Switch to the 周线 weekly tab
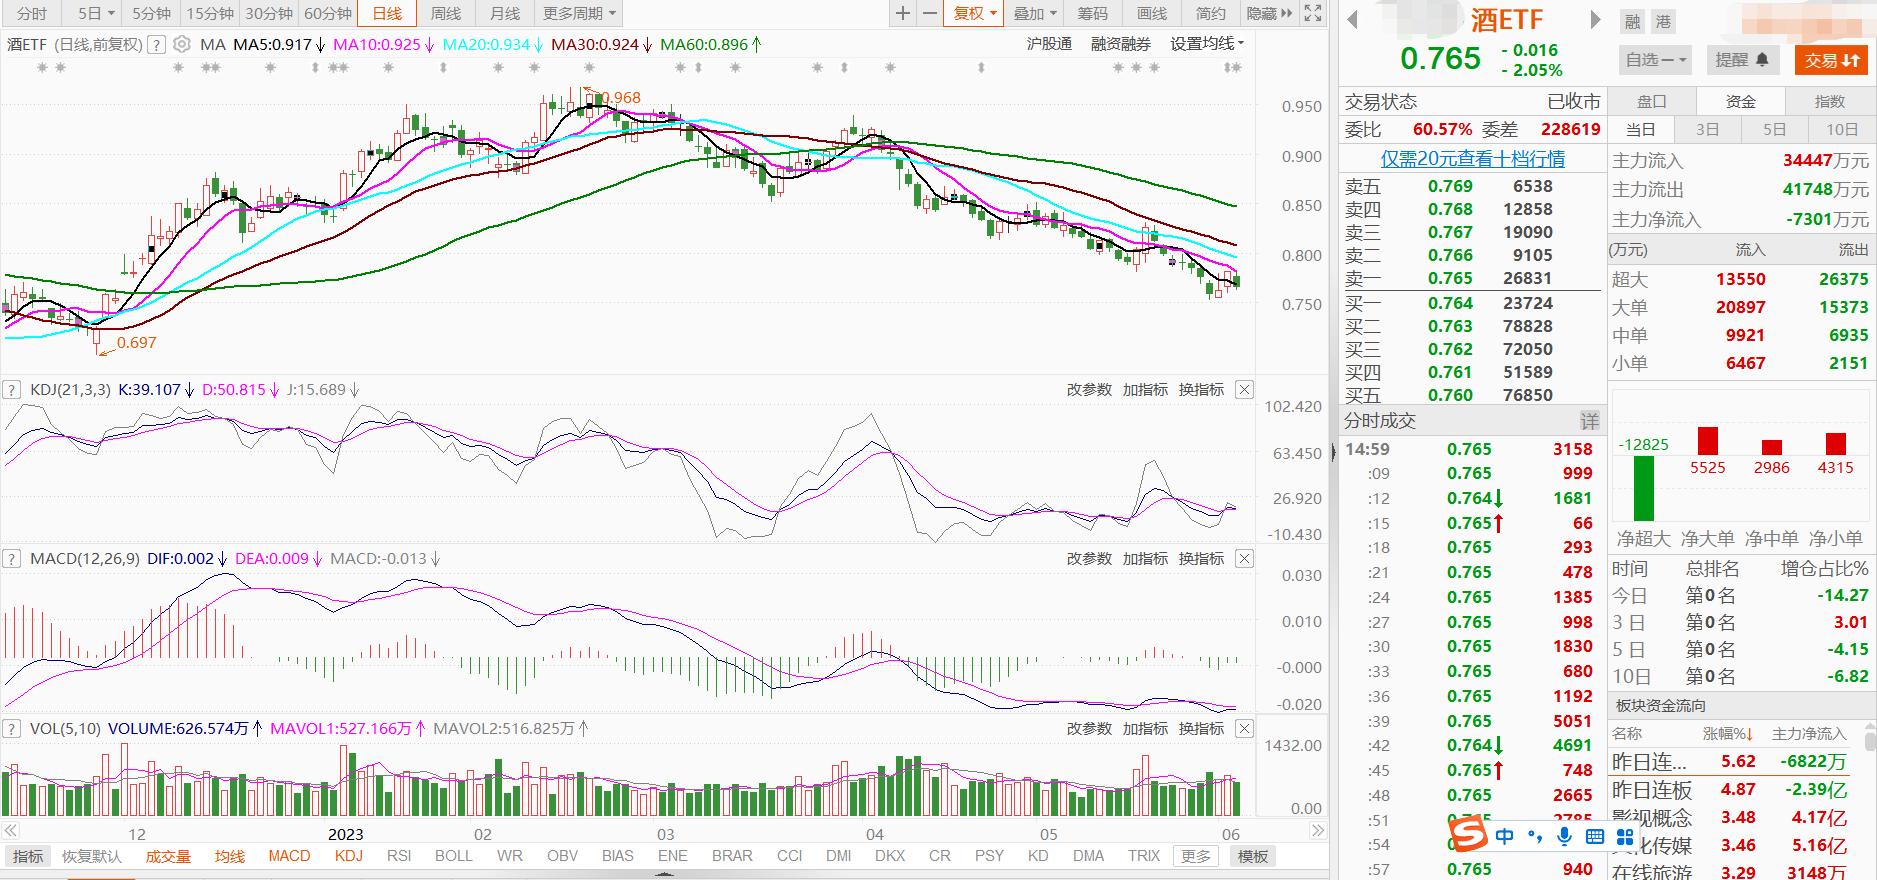Viewport: 1877px width, 880px height. click(x=446, y=13)
